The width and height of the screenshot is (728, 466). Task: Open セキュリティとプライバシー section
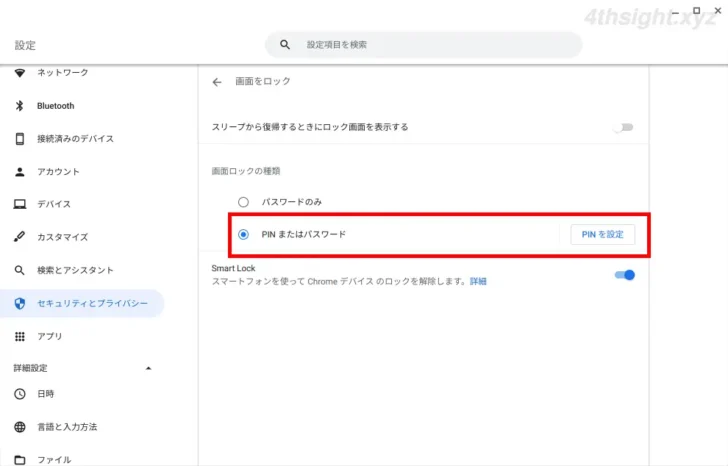coord(82,304)
